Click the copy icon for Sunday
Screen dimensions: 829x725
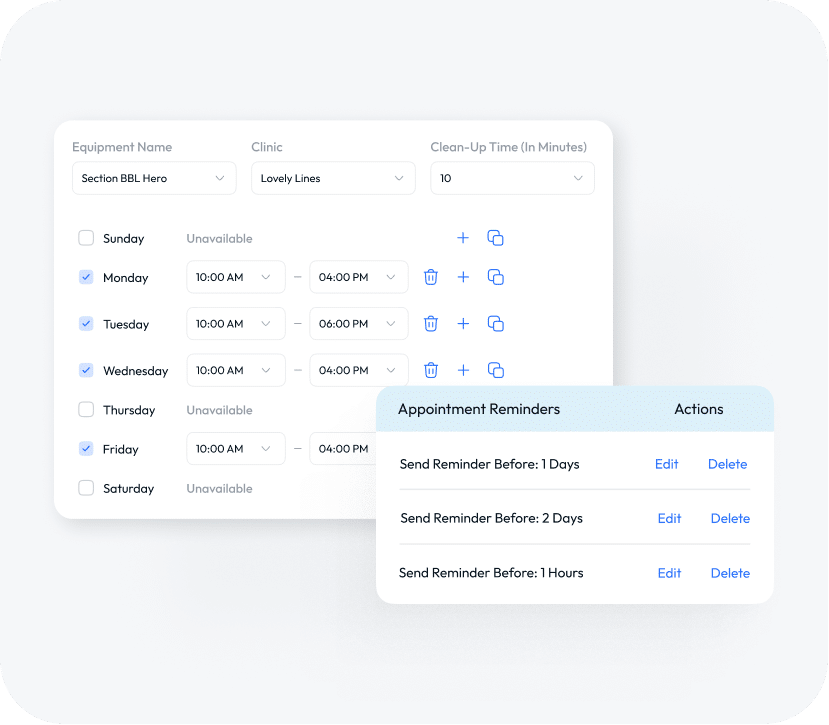[x=495, y=238]
